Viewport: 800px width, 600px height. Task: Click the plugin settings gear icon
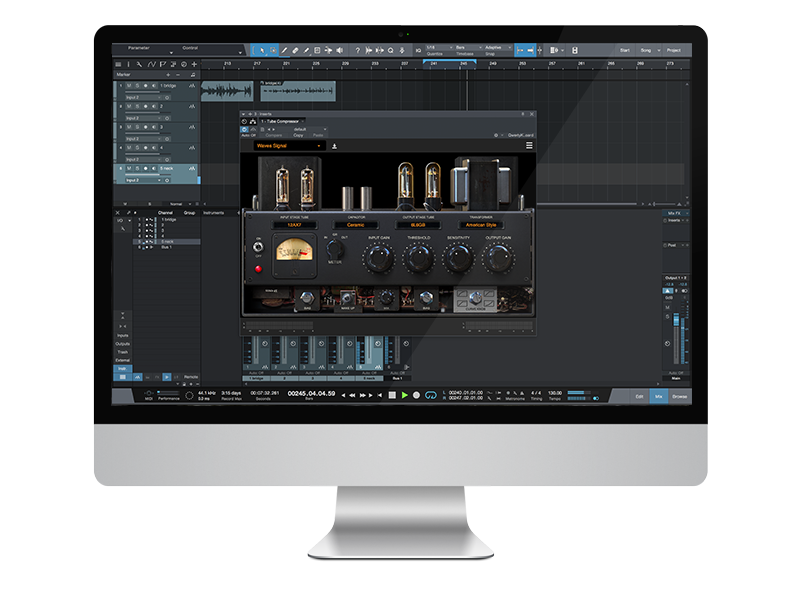click(x=496, y=135)
